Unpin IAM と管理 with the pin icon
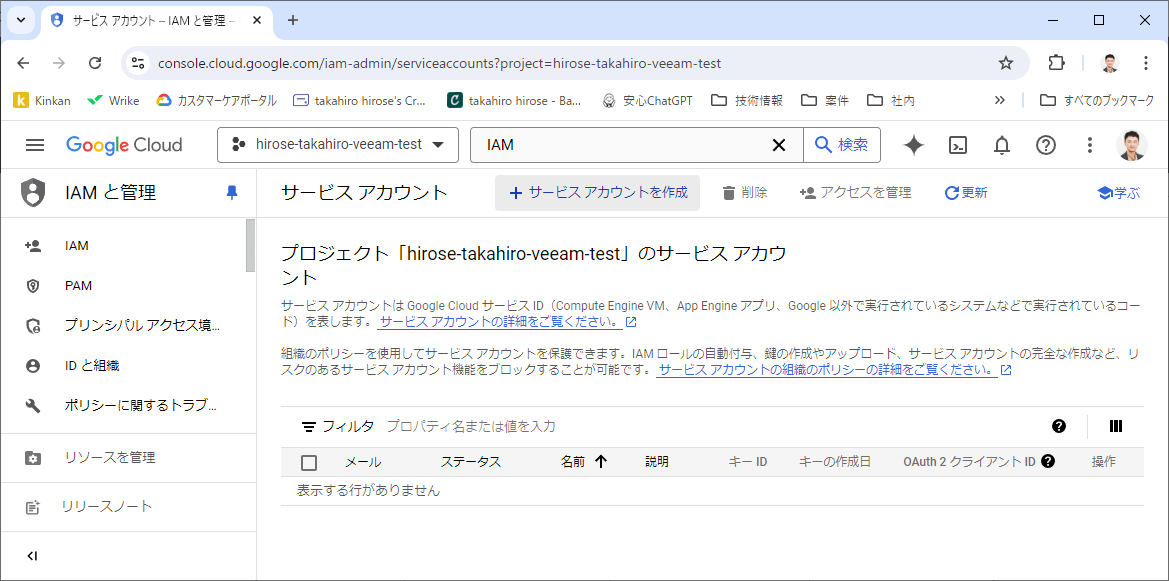 pyautogui.click(x=232, y=193)
